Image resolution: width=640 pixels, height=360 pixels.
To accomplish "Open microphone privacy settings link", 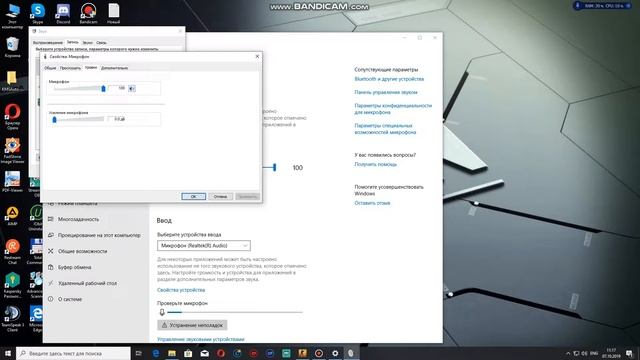I will click(393, 109).
